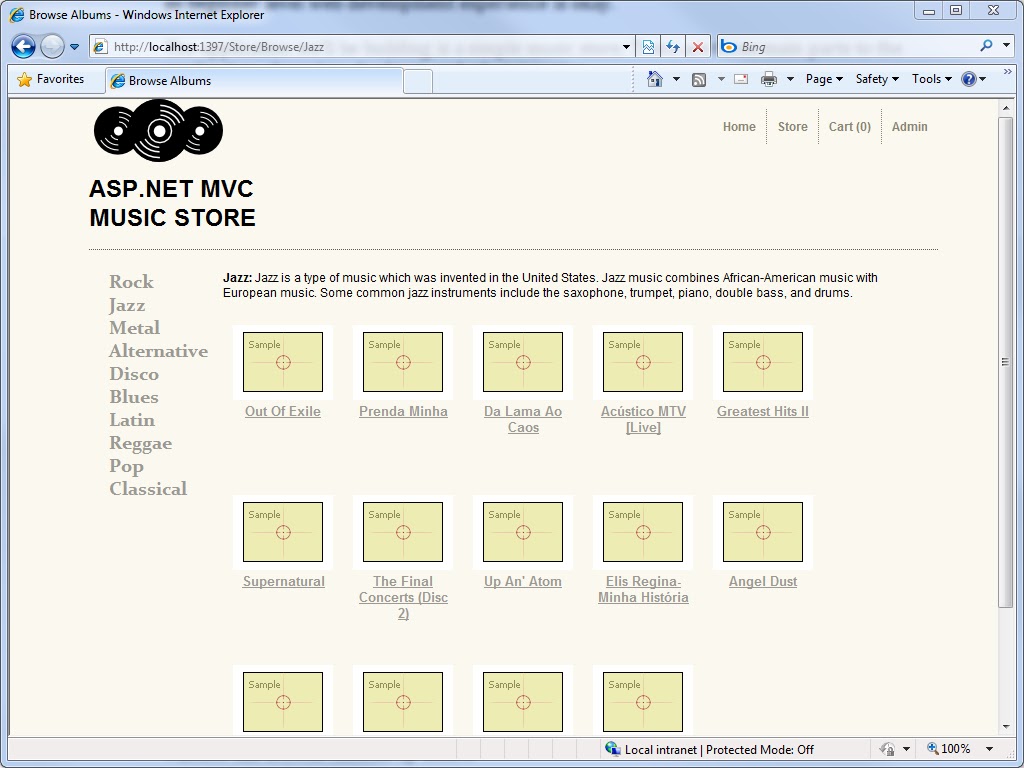Image resolution: width=1024 pixels, height=768 pixels.
Task: Open the RSS feeds icon
Action: (x=700, y=78)
